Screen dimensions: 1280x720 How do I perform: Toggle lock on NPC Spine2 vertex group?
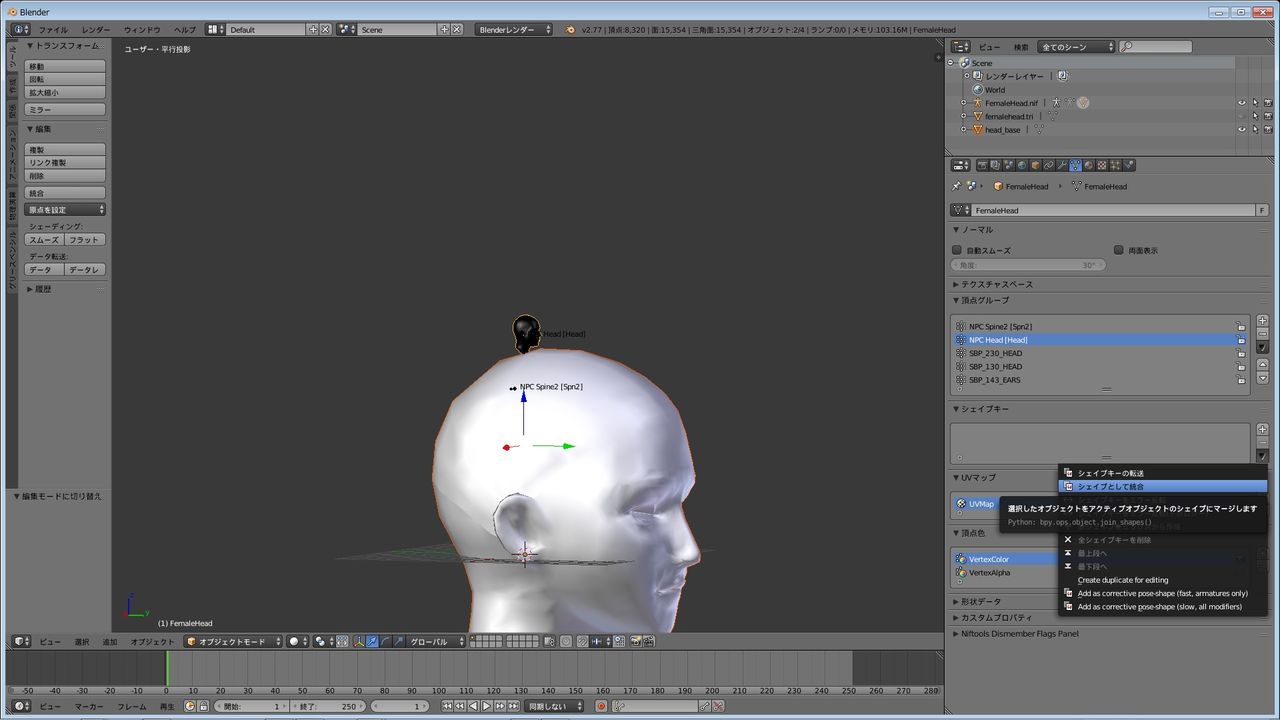point(1241,326)
